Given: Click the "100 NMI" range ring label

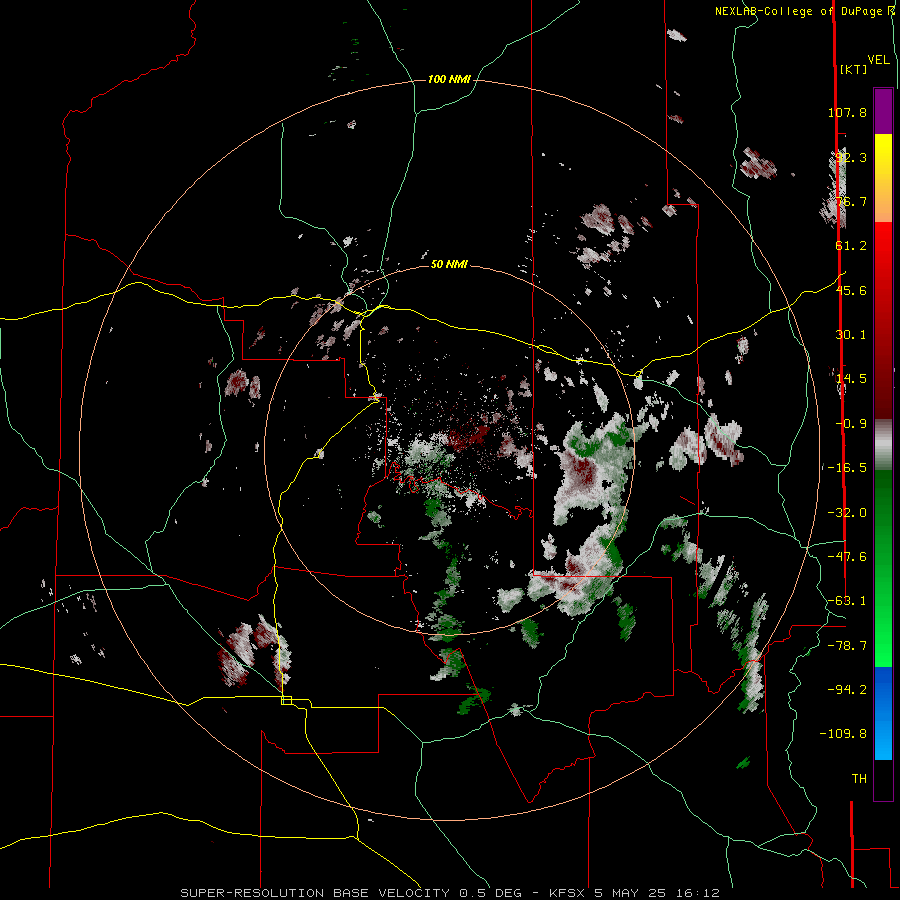Looking at the screenshot, I should [449, 79].
